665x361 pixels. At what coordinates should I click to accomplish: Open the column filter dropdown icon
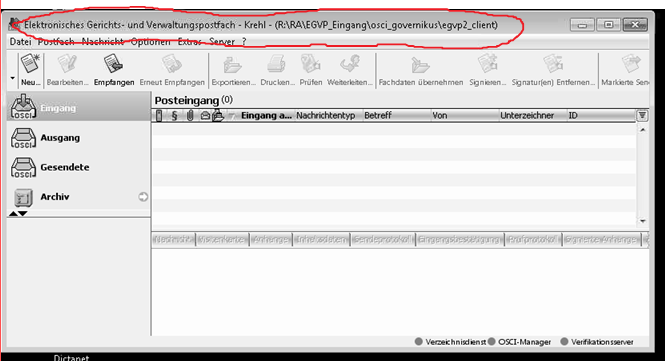click(642, 115)
